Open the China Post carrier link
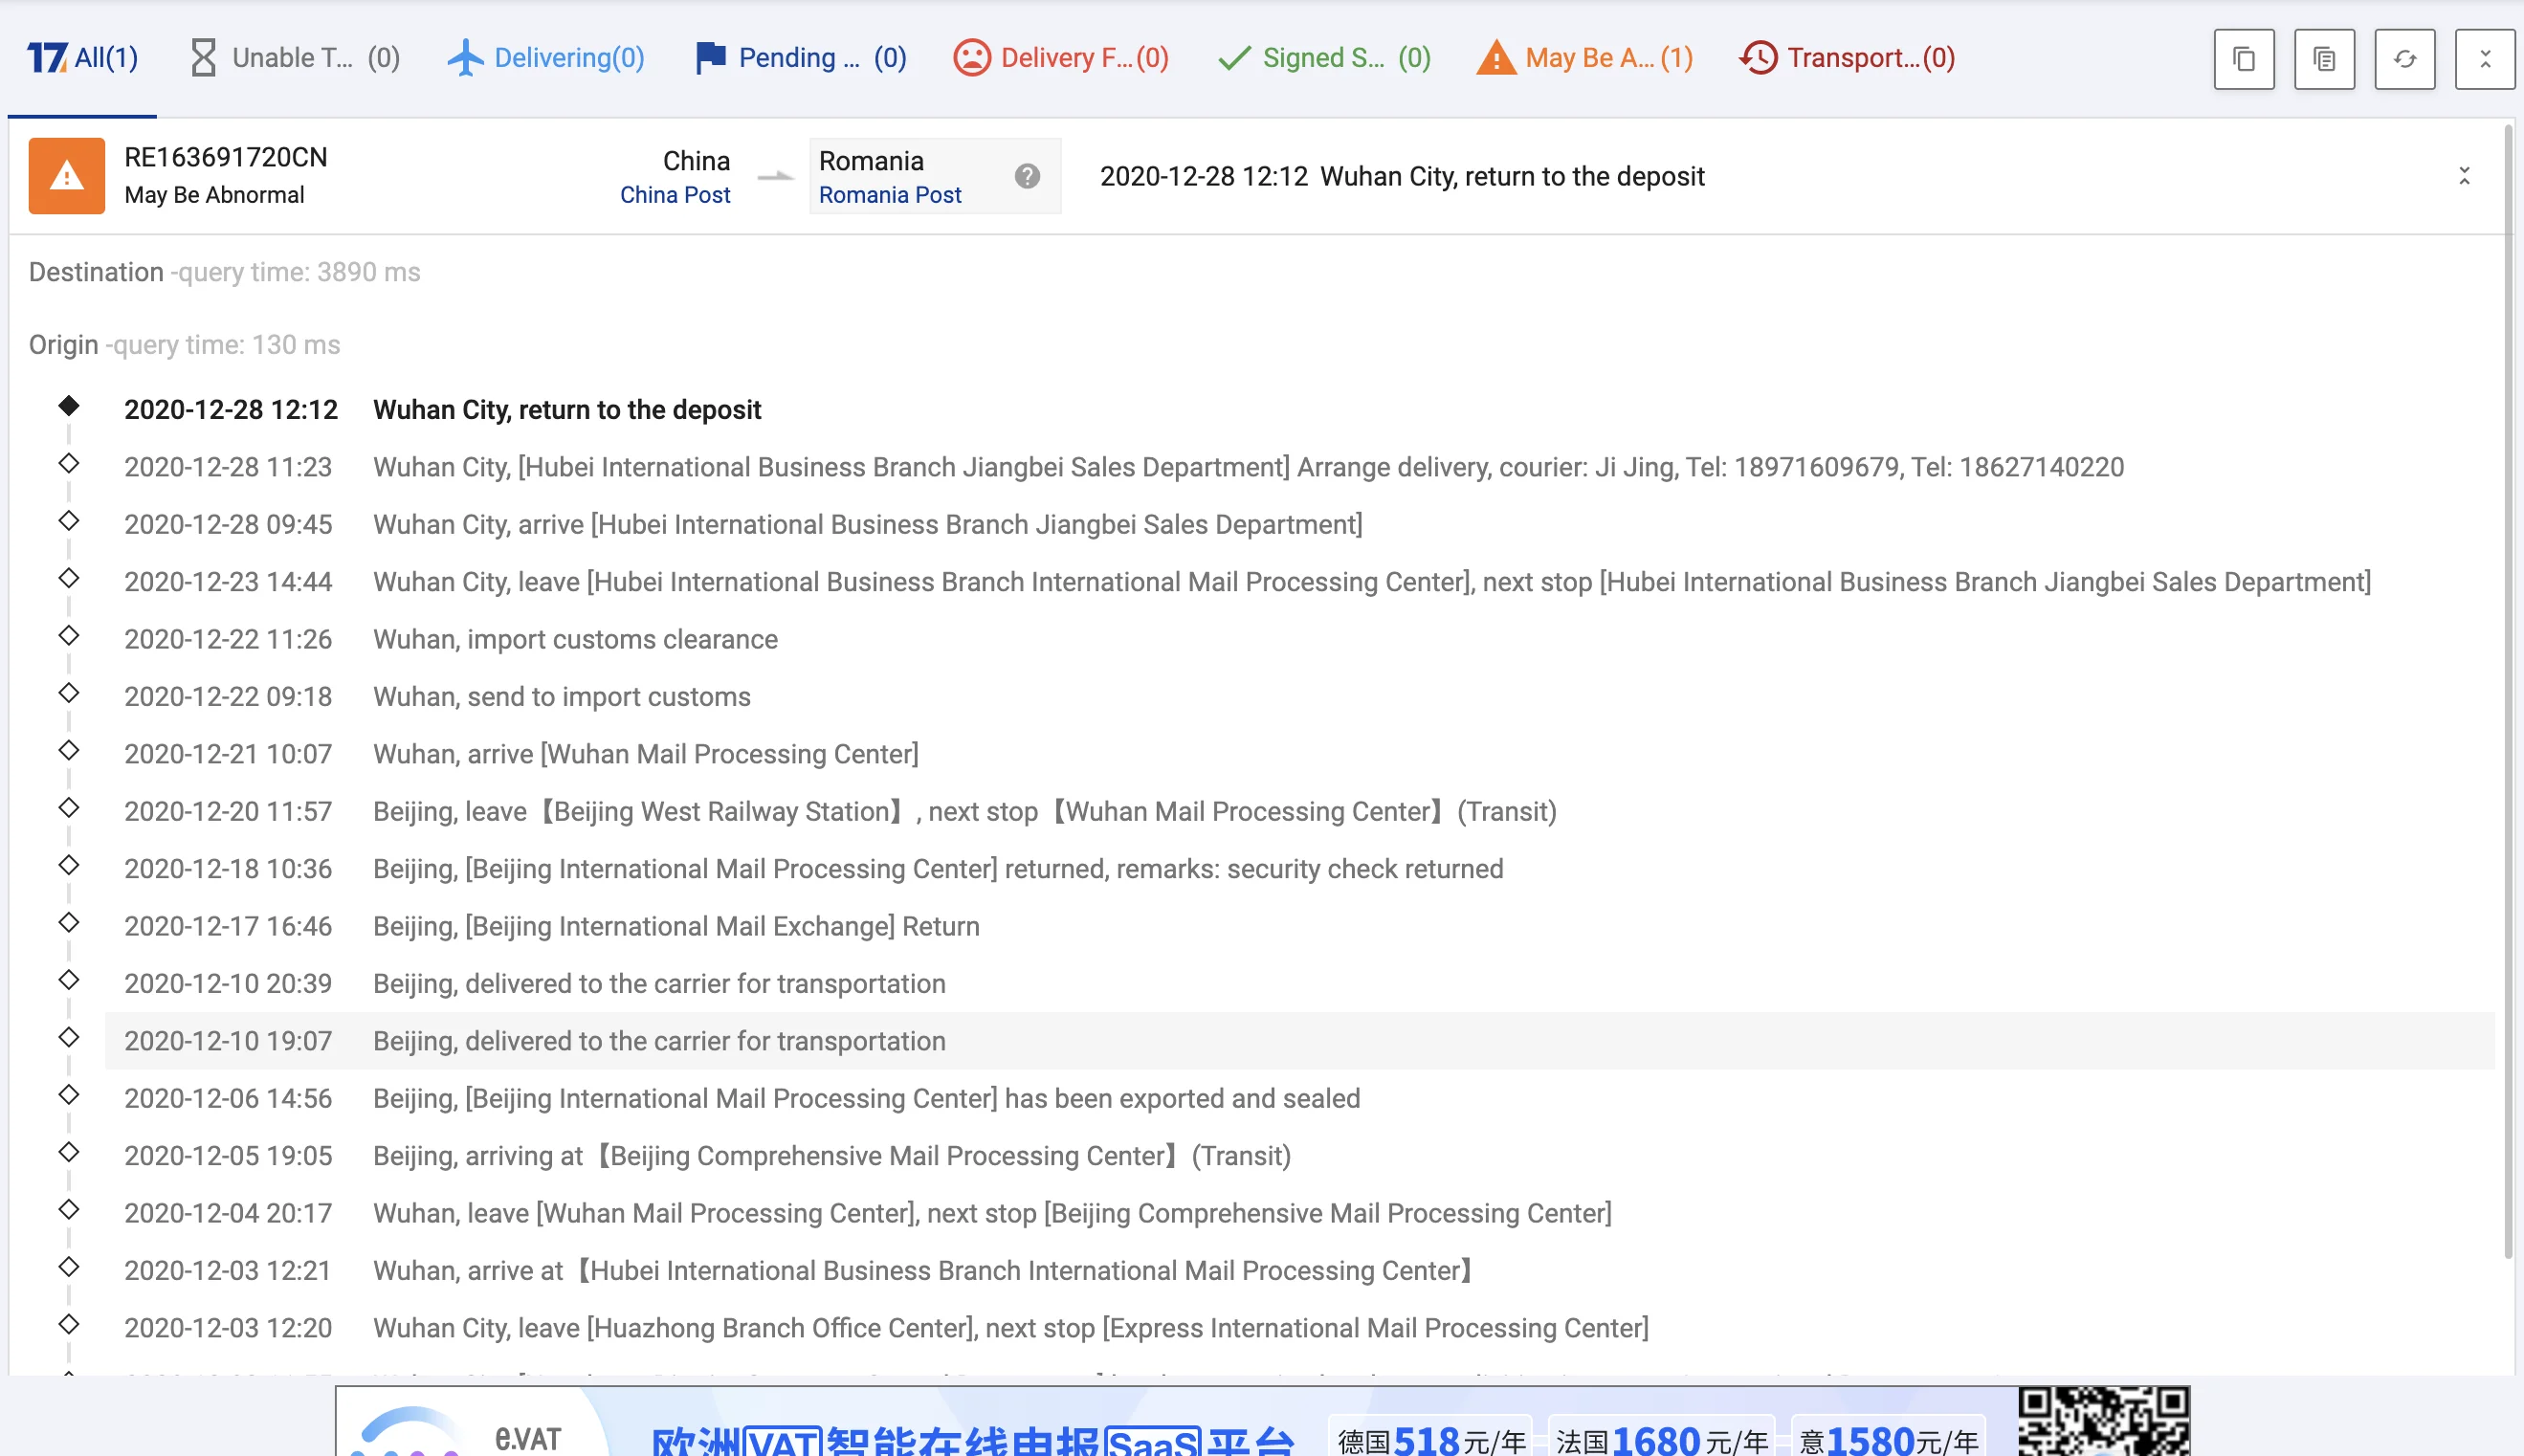This screenshot has width=2524, height=1456. (674, 195)
